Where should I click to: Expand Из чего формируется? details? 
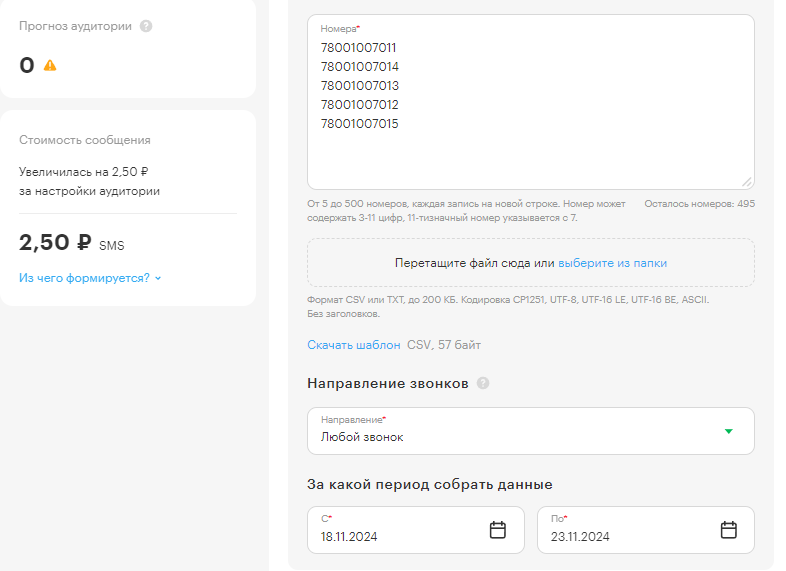(90, 278)
